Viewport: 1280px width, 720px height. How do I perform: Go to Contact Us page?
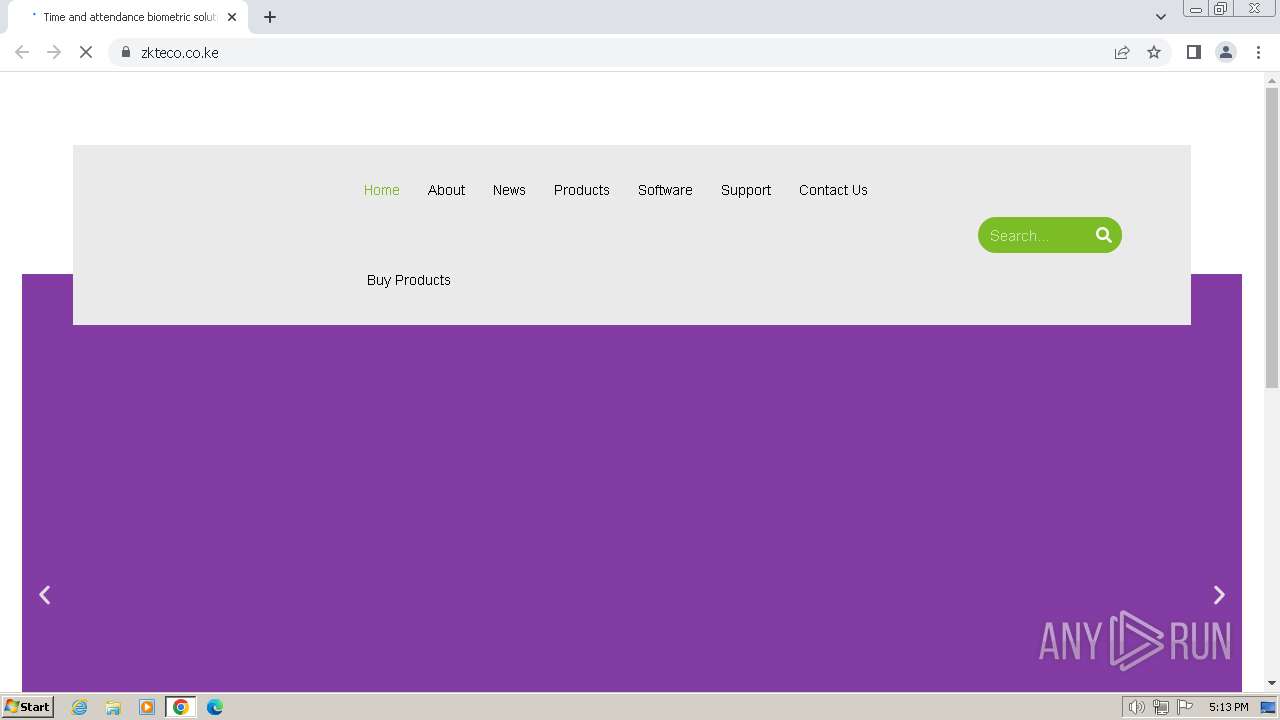pos(833,190)
